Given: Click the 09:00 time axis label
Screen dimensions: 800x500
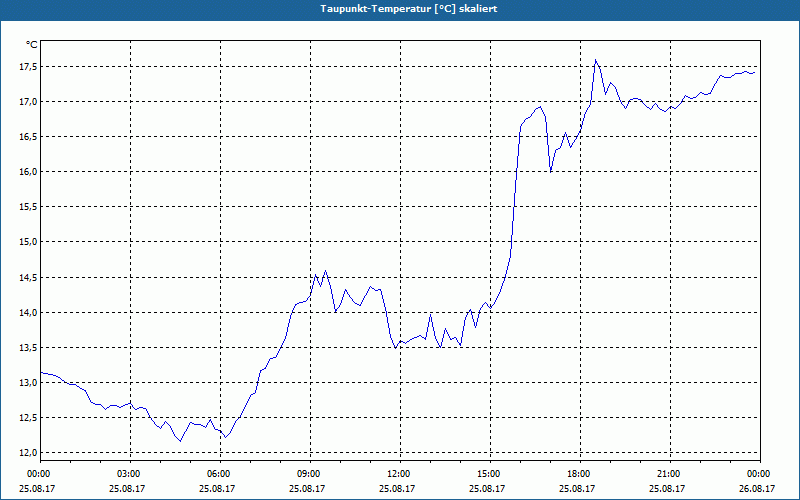Looking at the screenshot, I should click(310, 474).
